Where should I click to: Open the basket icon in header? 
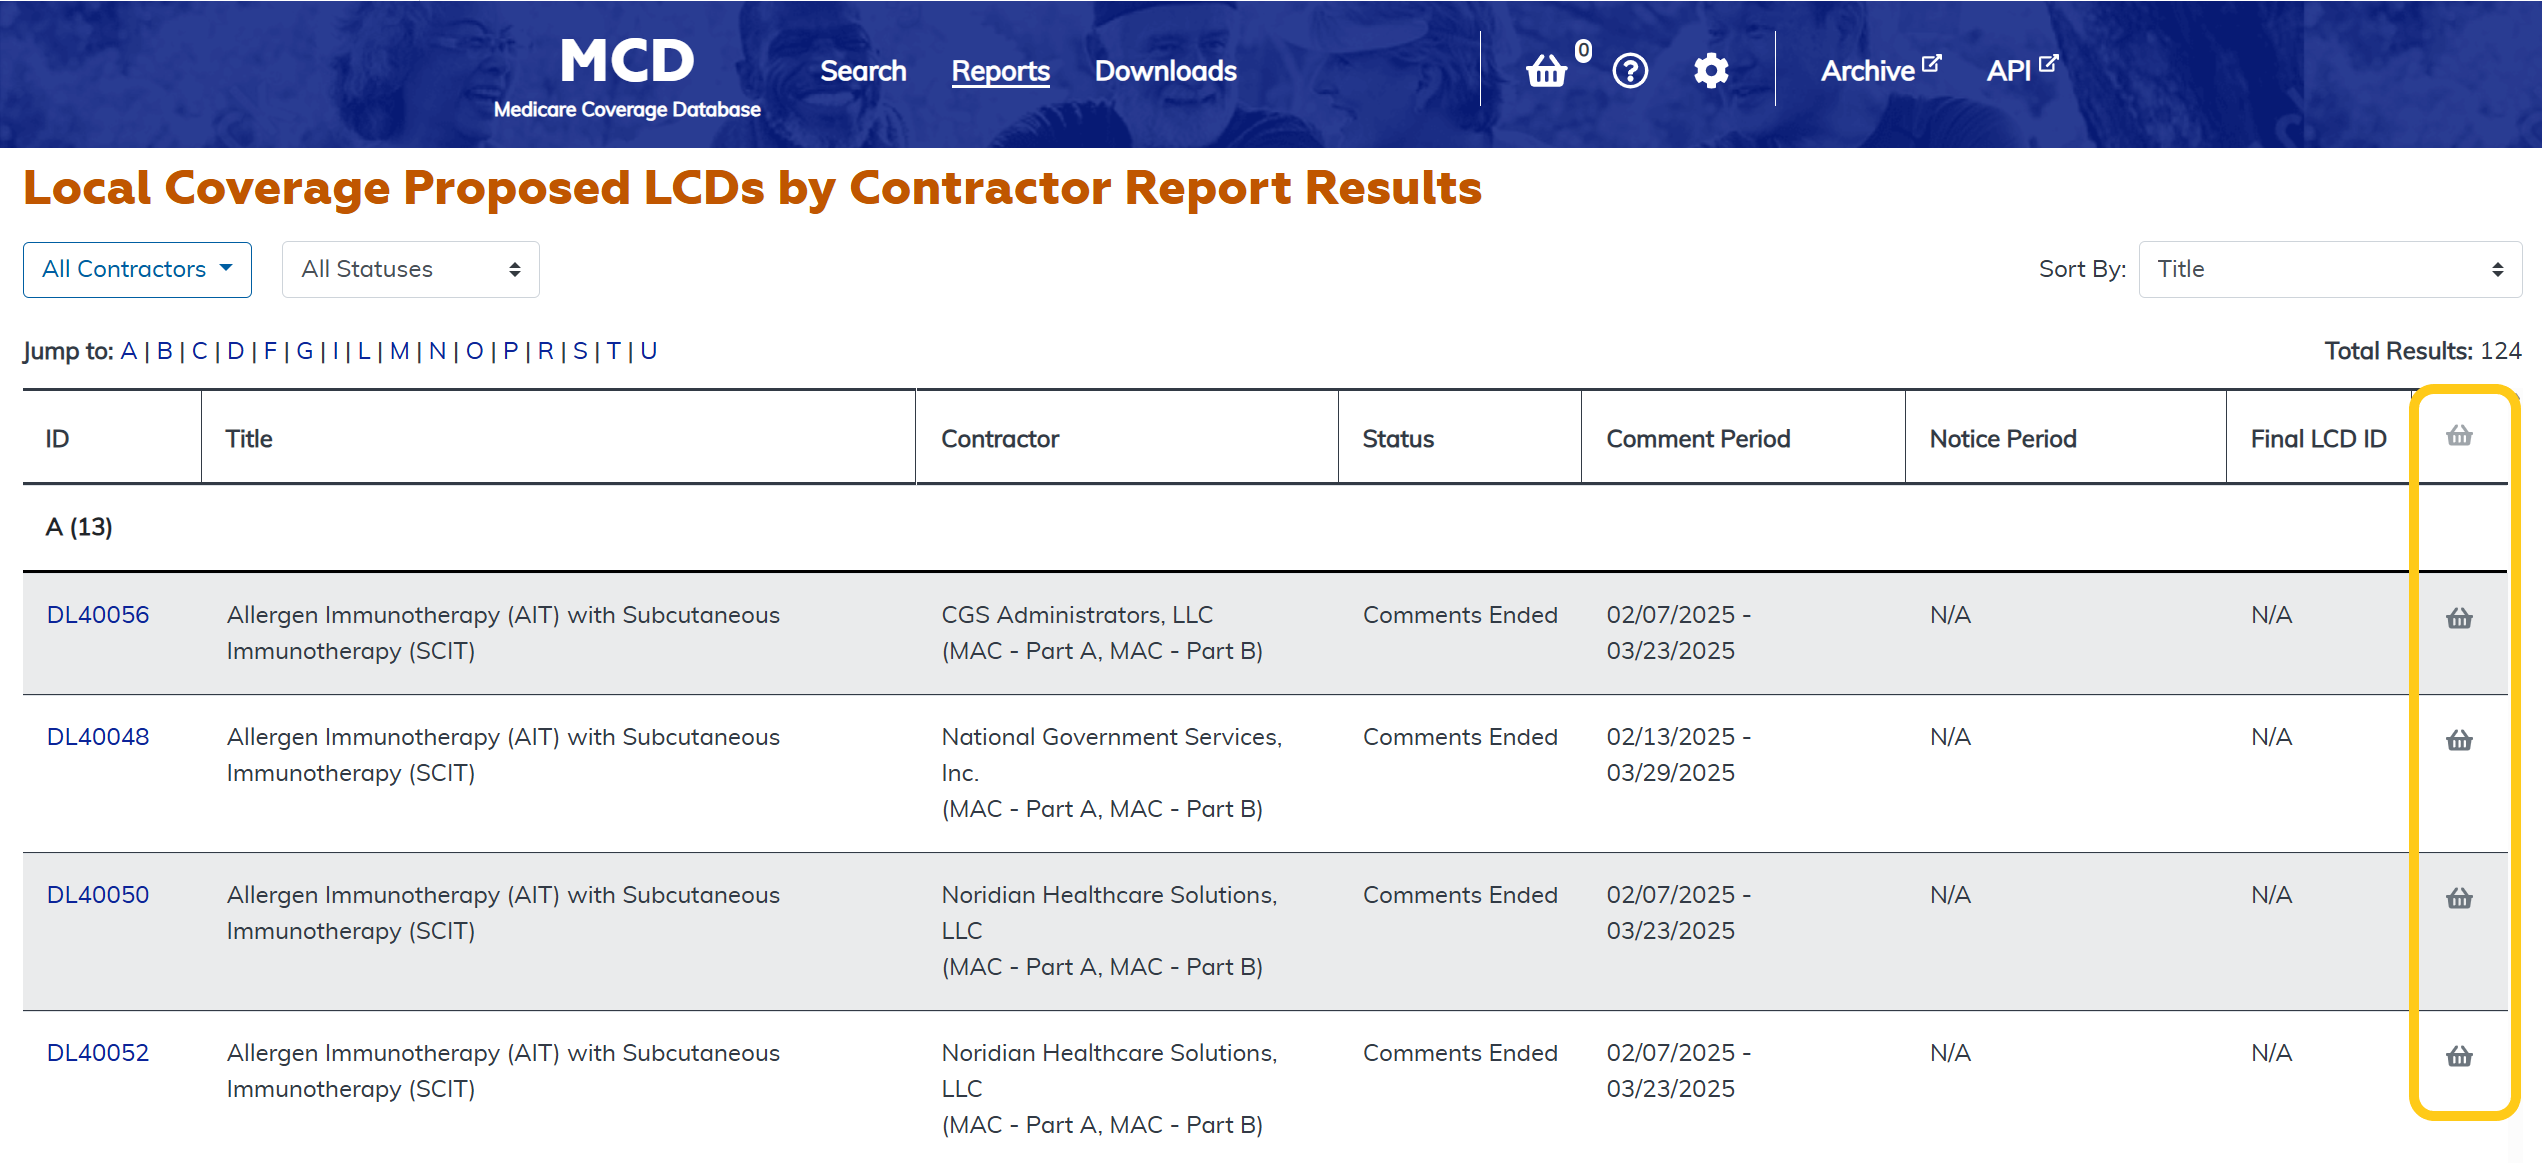[x=1547, y=71]
